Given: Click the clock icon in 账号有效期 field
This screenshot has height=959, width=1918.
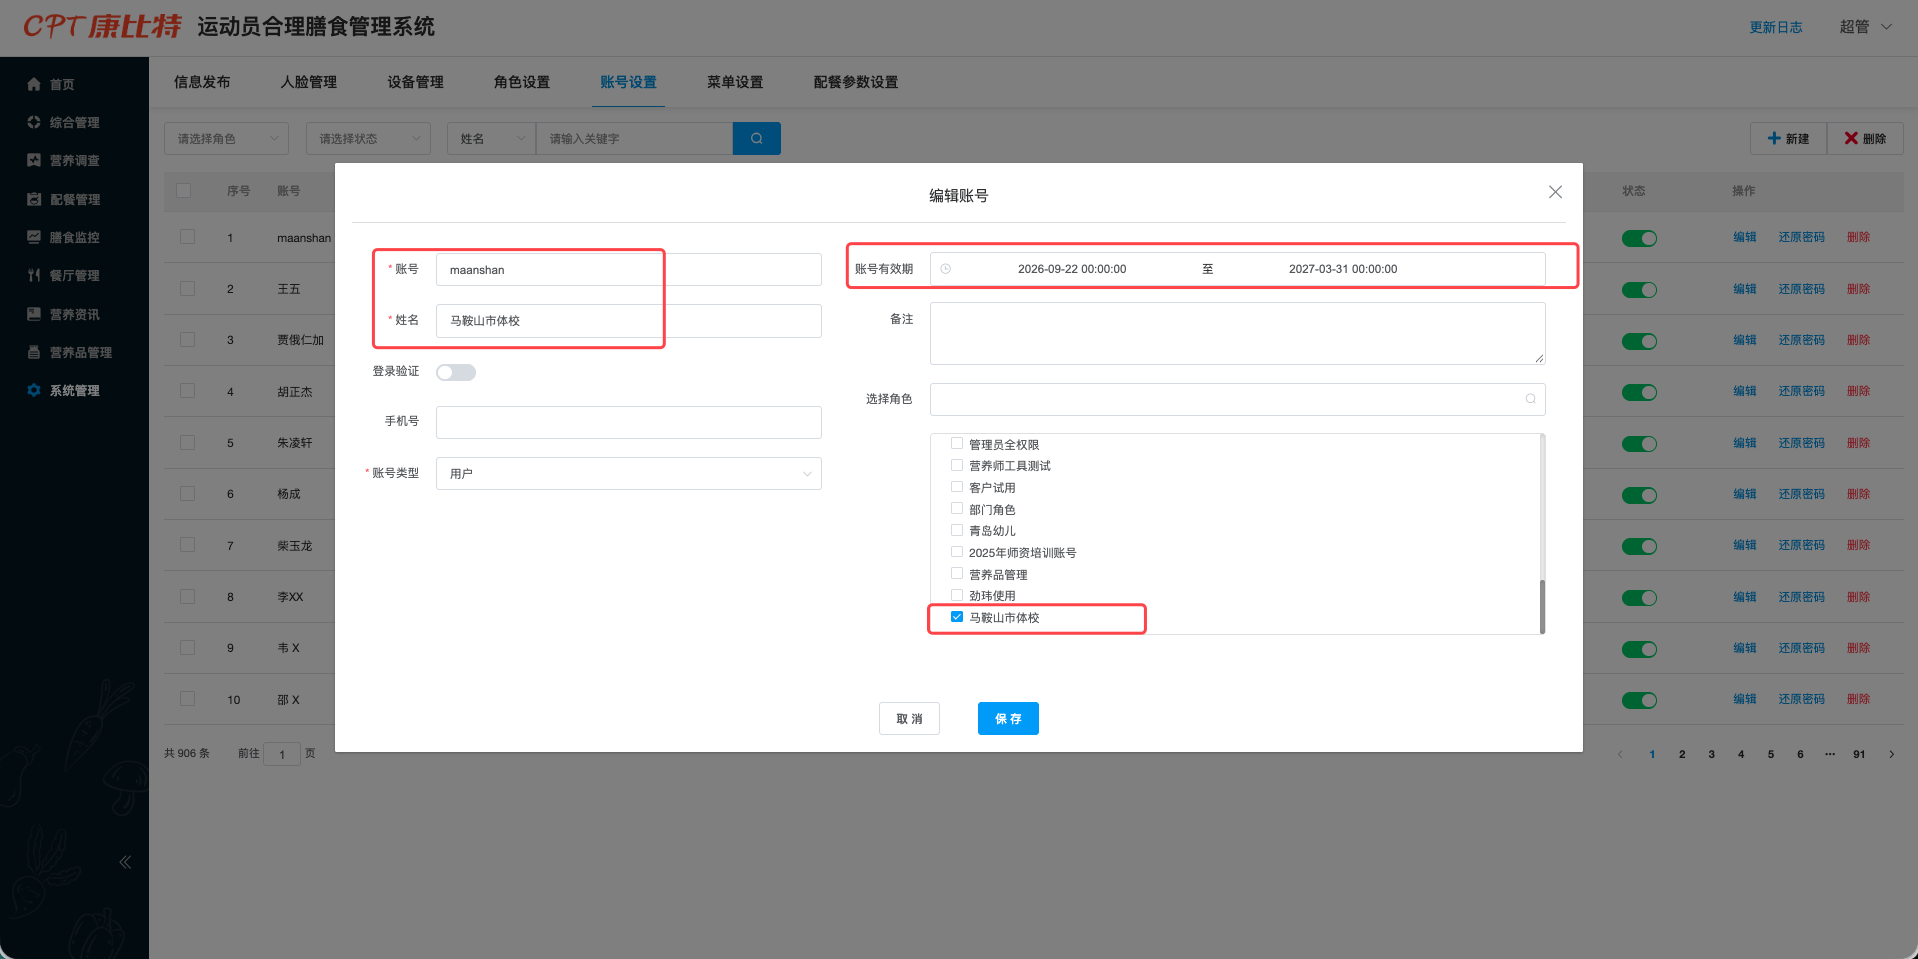Looking at the screenshot, I should pyautogui.click(x=946, y=269).
